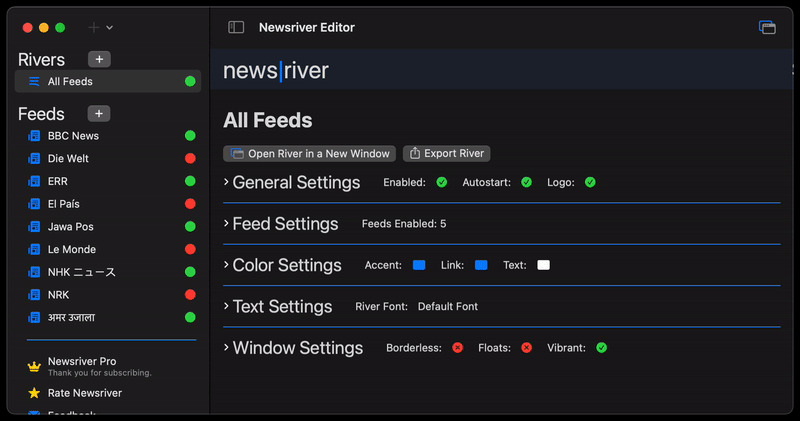The image size is (800, 421).
Task: Toggle the BBC News green status dot
Action: pyautogui.click(x=190, y=135)
